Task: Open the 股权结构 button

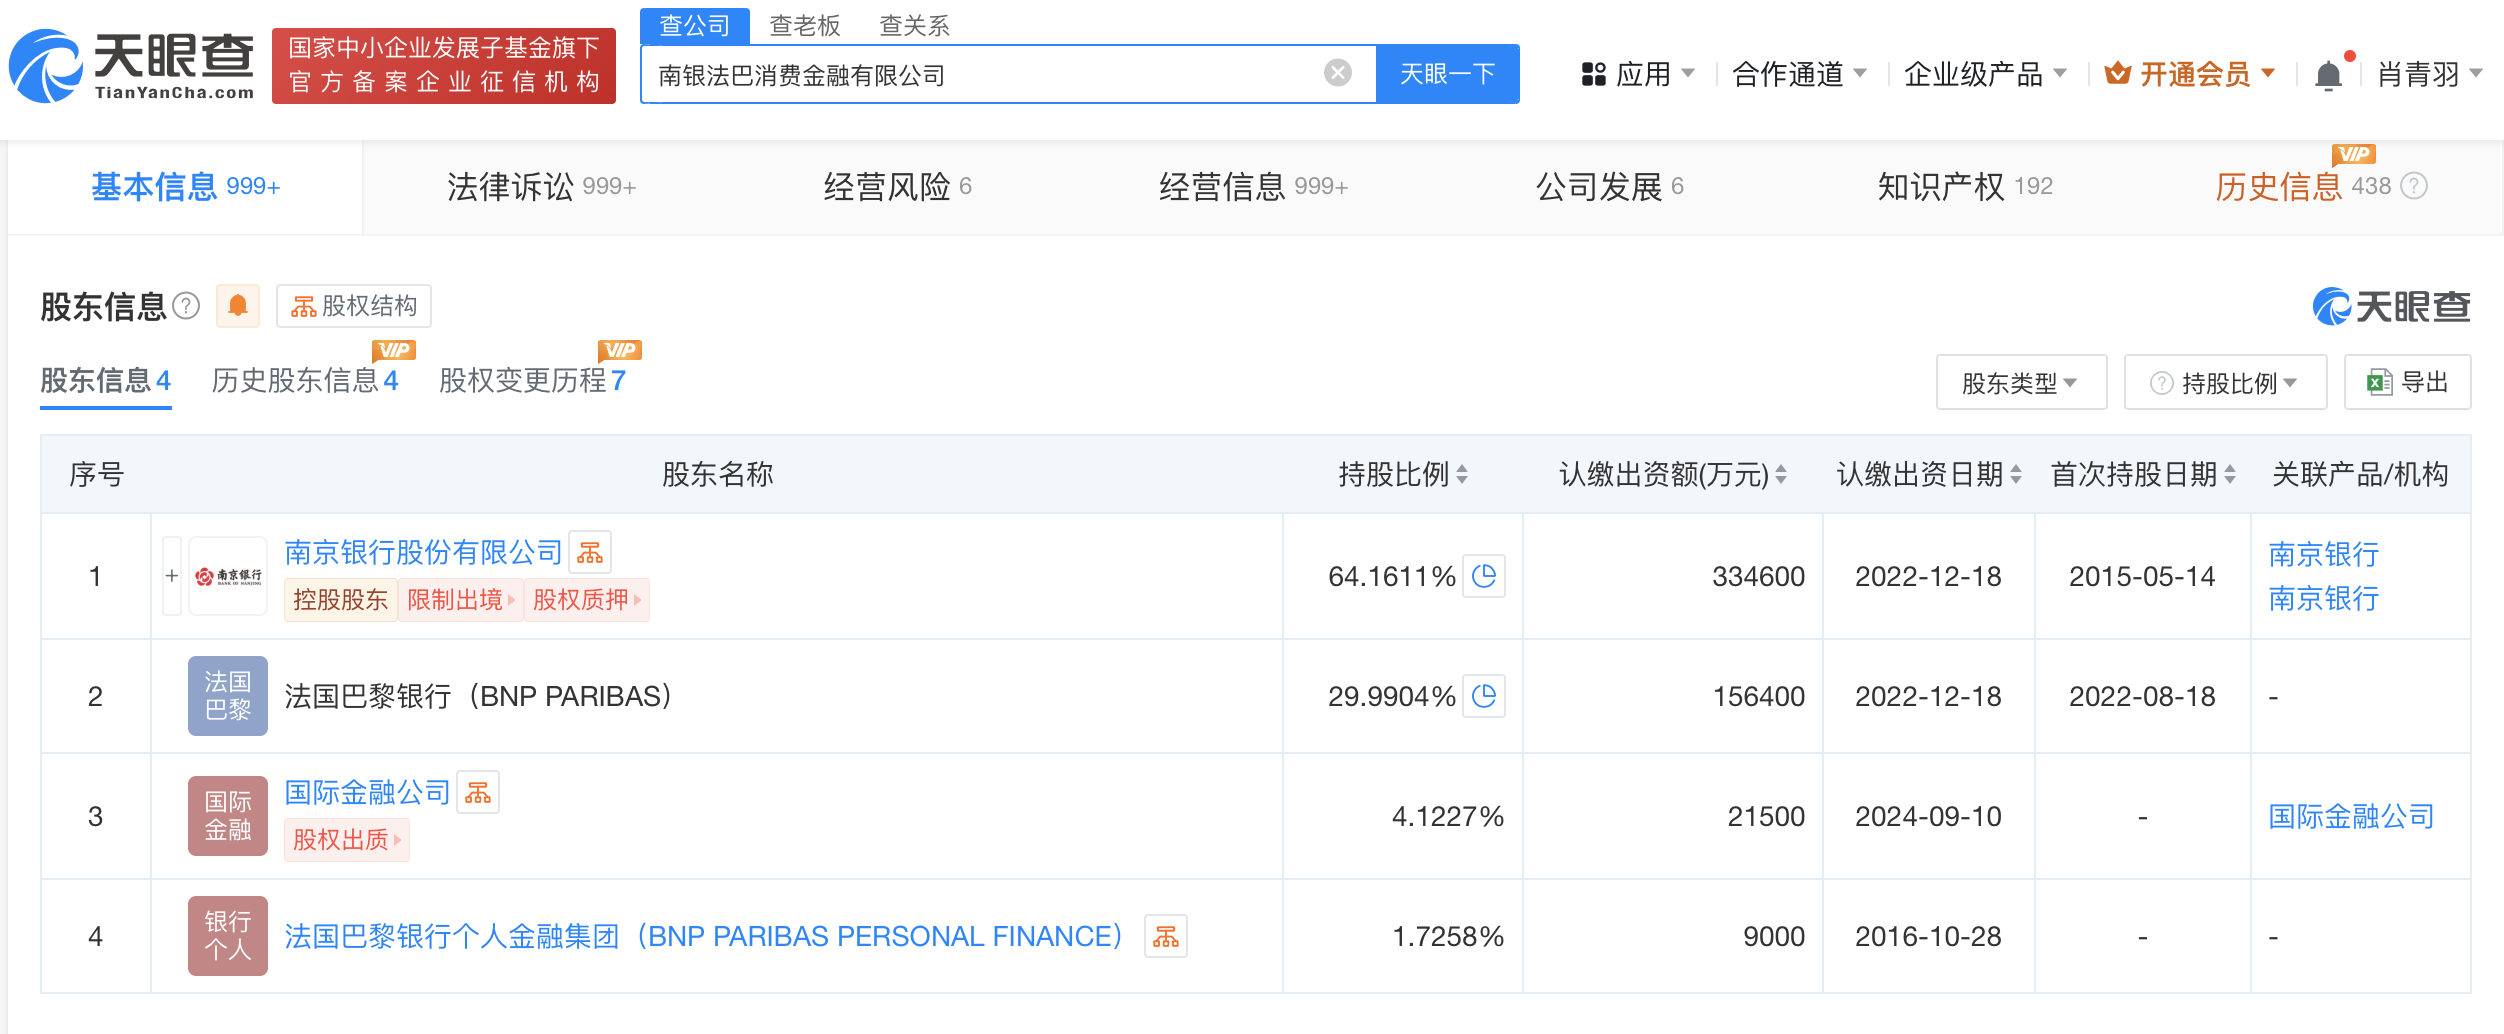Action: point(354,306)
